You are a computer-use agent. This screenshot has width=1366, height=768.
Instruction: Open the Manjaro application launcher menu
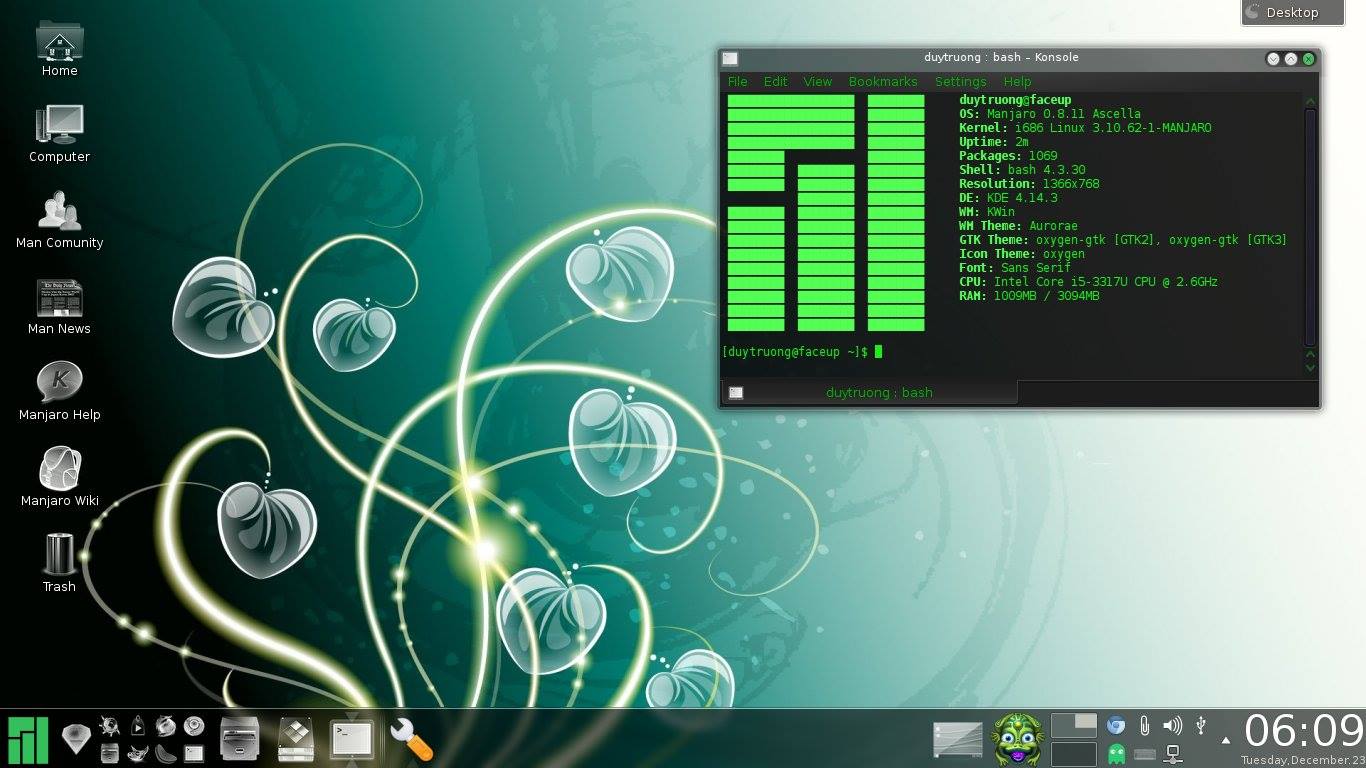tap(28, 740)
